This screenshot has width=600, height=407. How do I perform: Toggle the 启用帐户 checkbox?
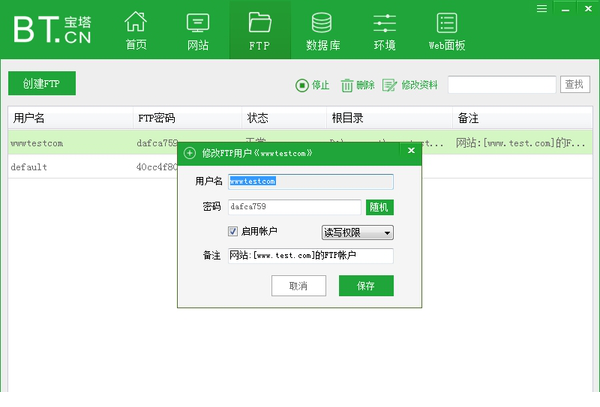click(233, 231)
